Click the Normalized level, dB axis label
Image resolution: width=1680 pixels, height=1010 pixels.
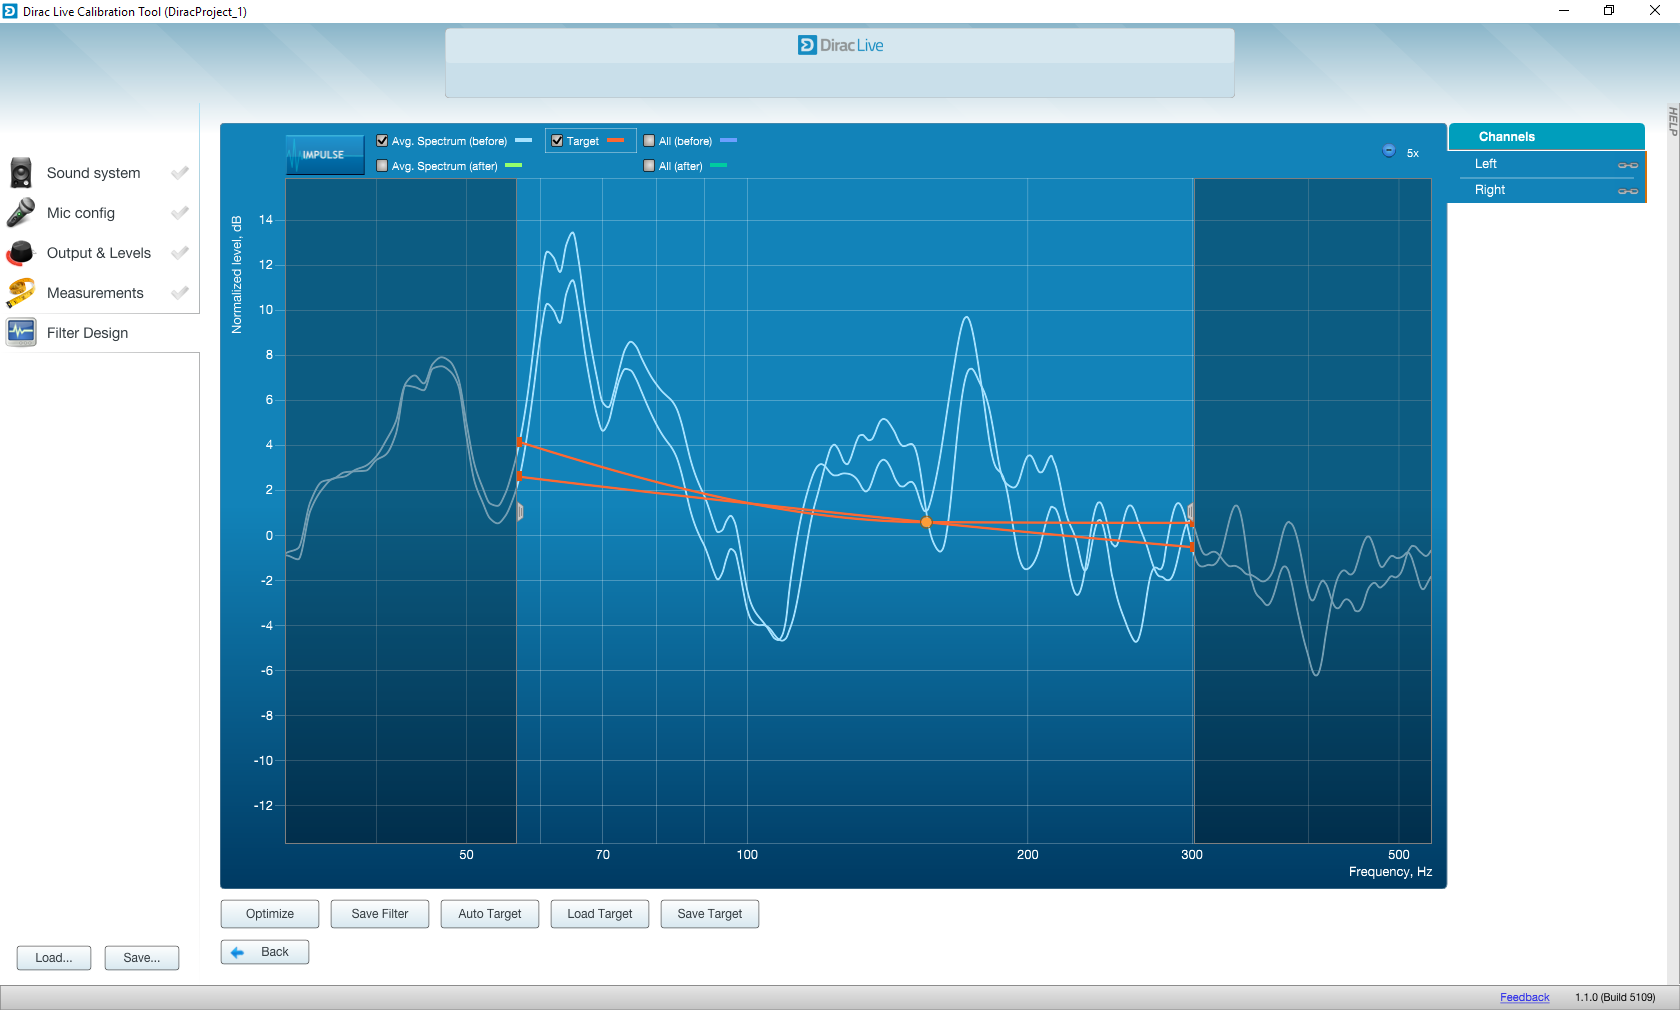pyautogui.click(x=237, y=274)
